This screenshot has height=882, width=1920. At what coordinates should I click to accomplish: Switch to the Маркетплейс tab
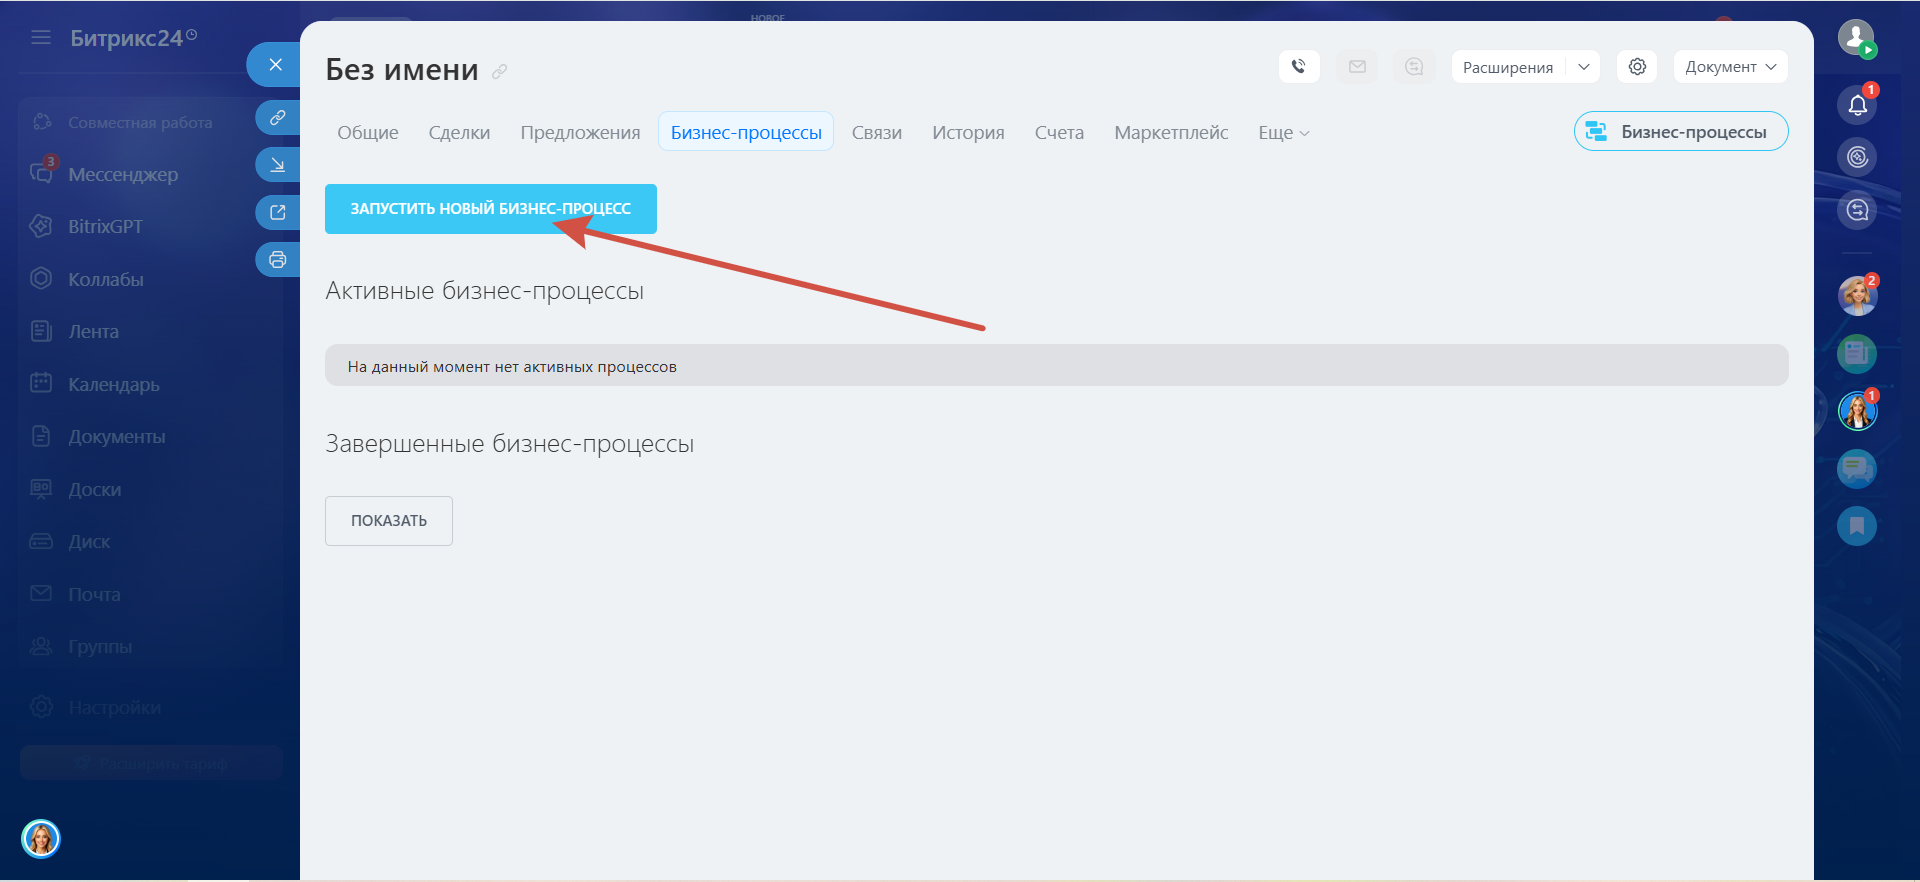pos(1171,132)
